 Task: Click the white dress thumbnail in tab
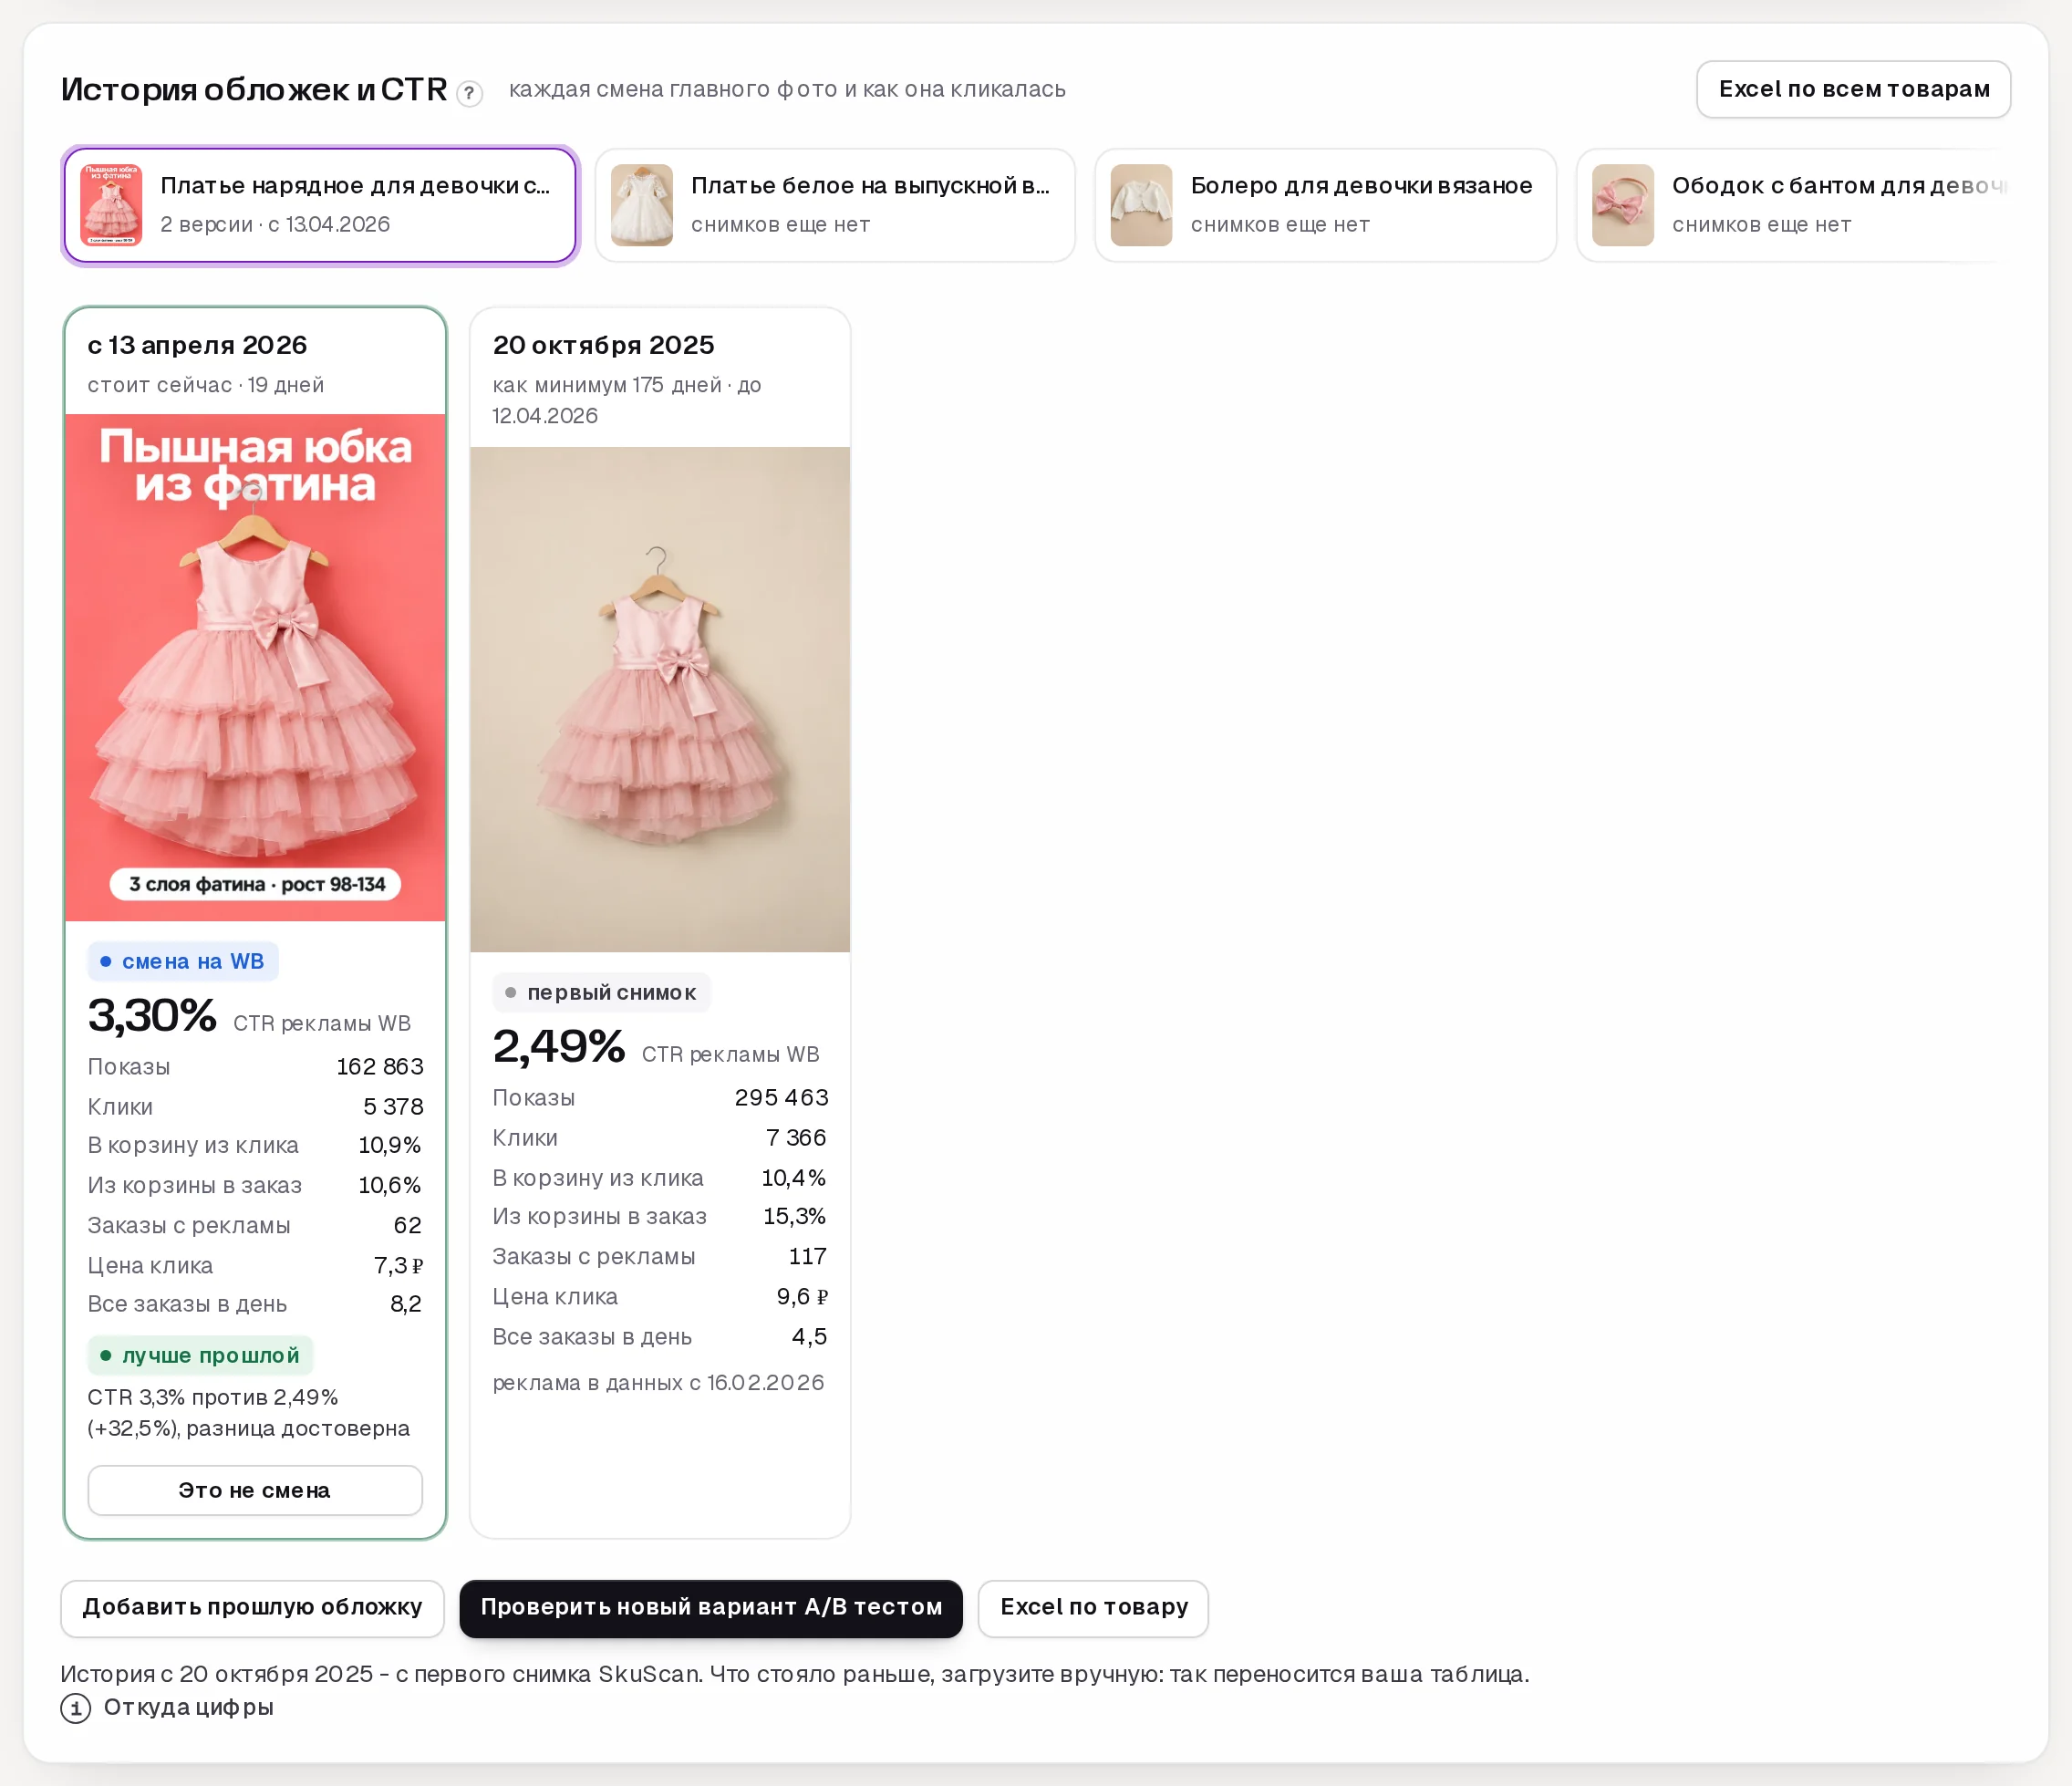click(642, 205)
